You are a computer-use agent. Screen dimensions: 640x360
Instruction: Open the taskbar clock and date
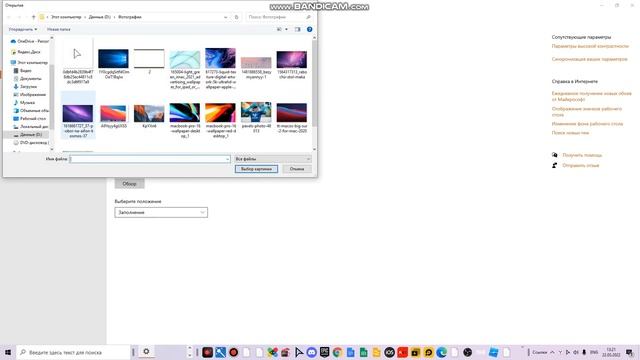click(x=611, y=352)
